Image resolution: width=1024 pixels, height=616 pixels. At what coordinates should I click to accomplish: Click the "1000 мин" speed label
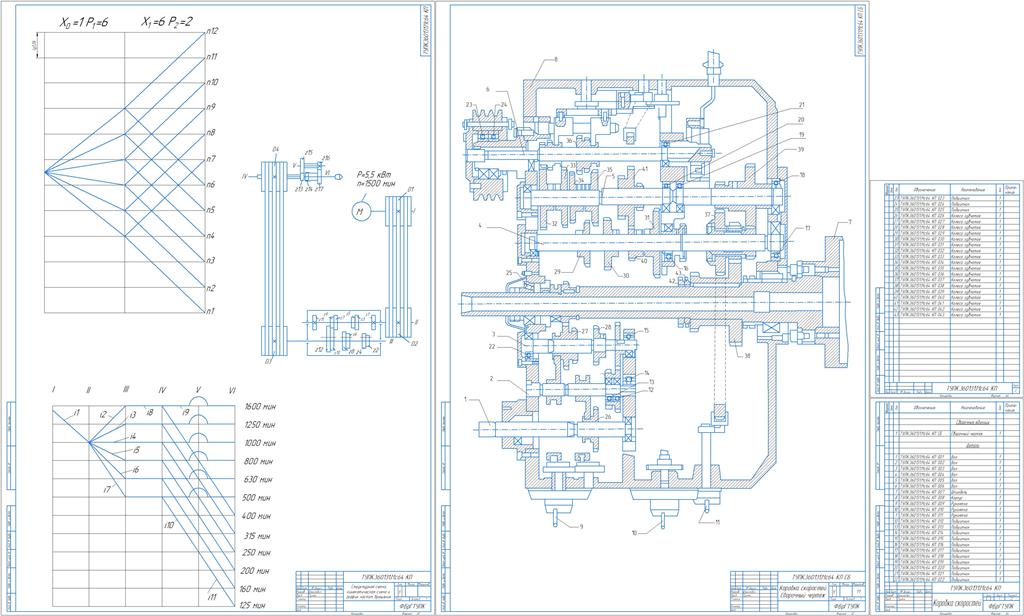click(x=259, y=443)
